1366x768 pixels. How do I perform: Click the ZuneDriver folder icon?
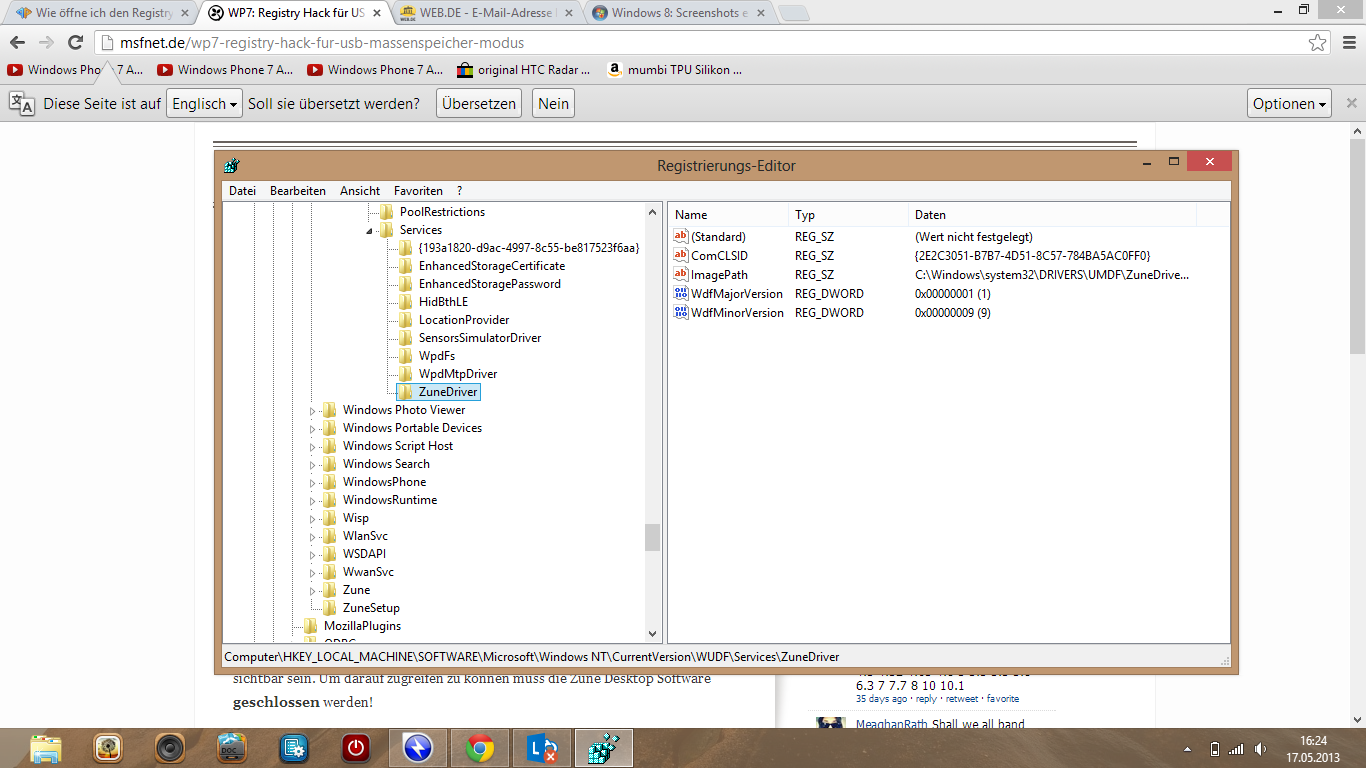click(405, 392)
